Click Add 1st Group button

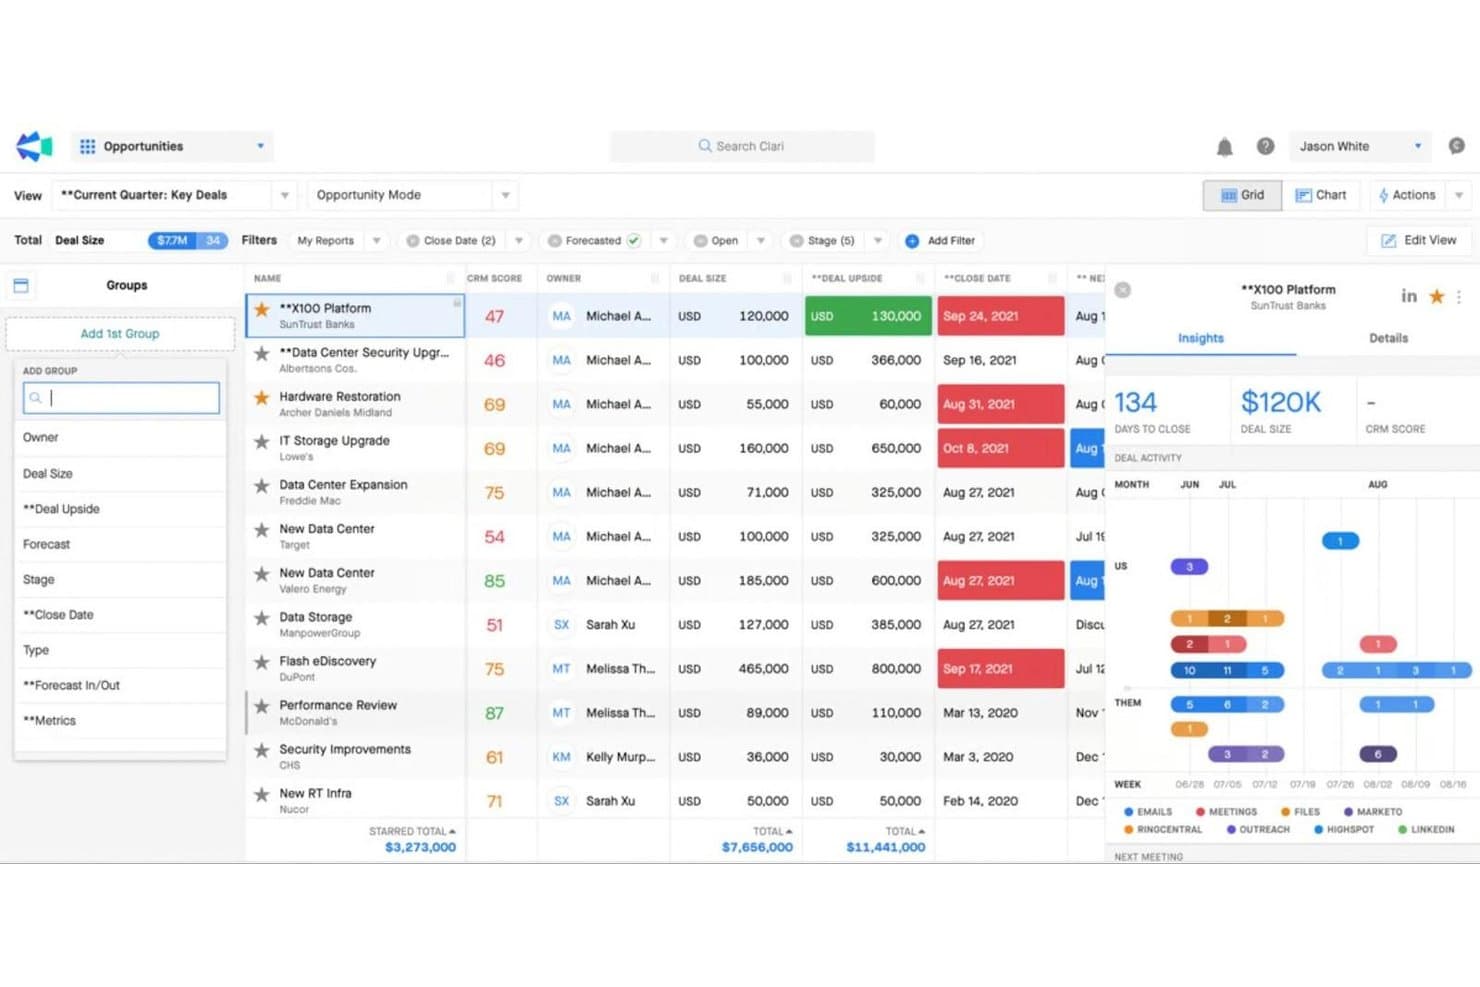click(120, 334)
